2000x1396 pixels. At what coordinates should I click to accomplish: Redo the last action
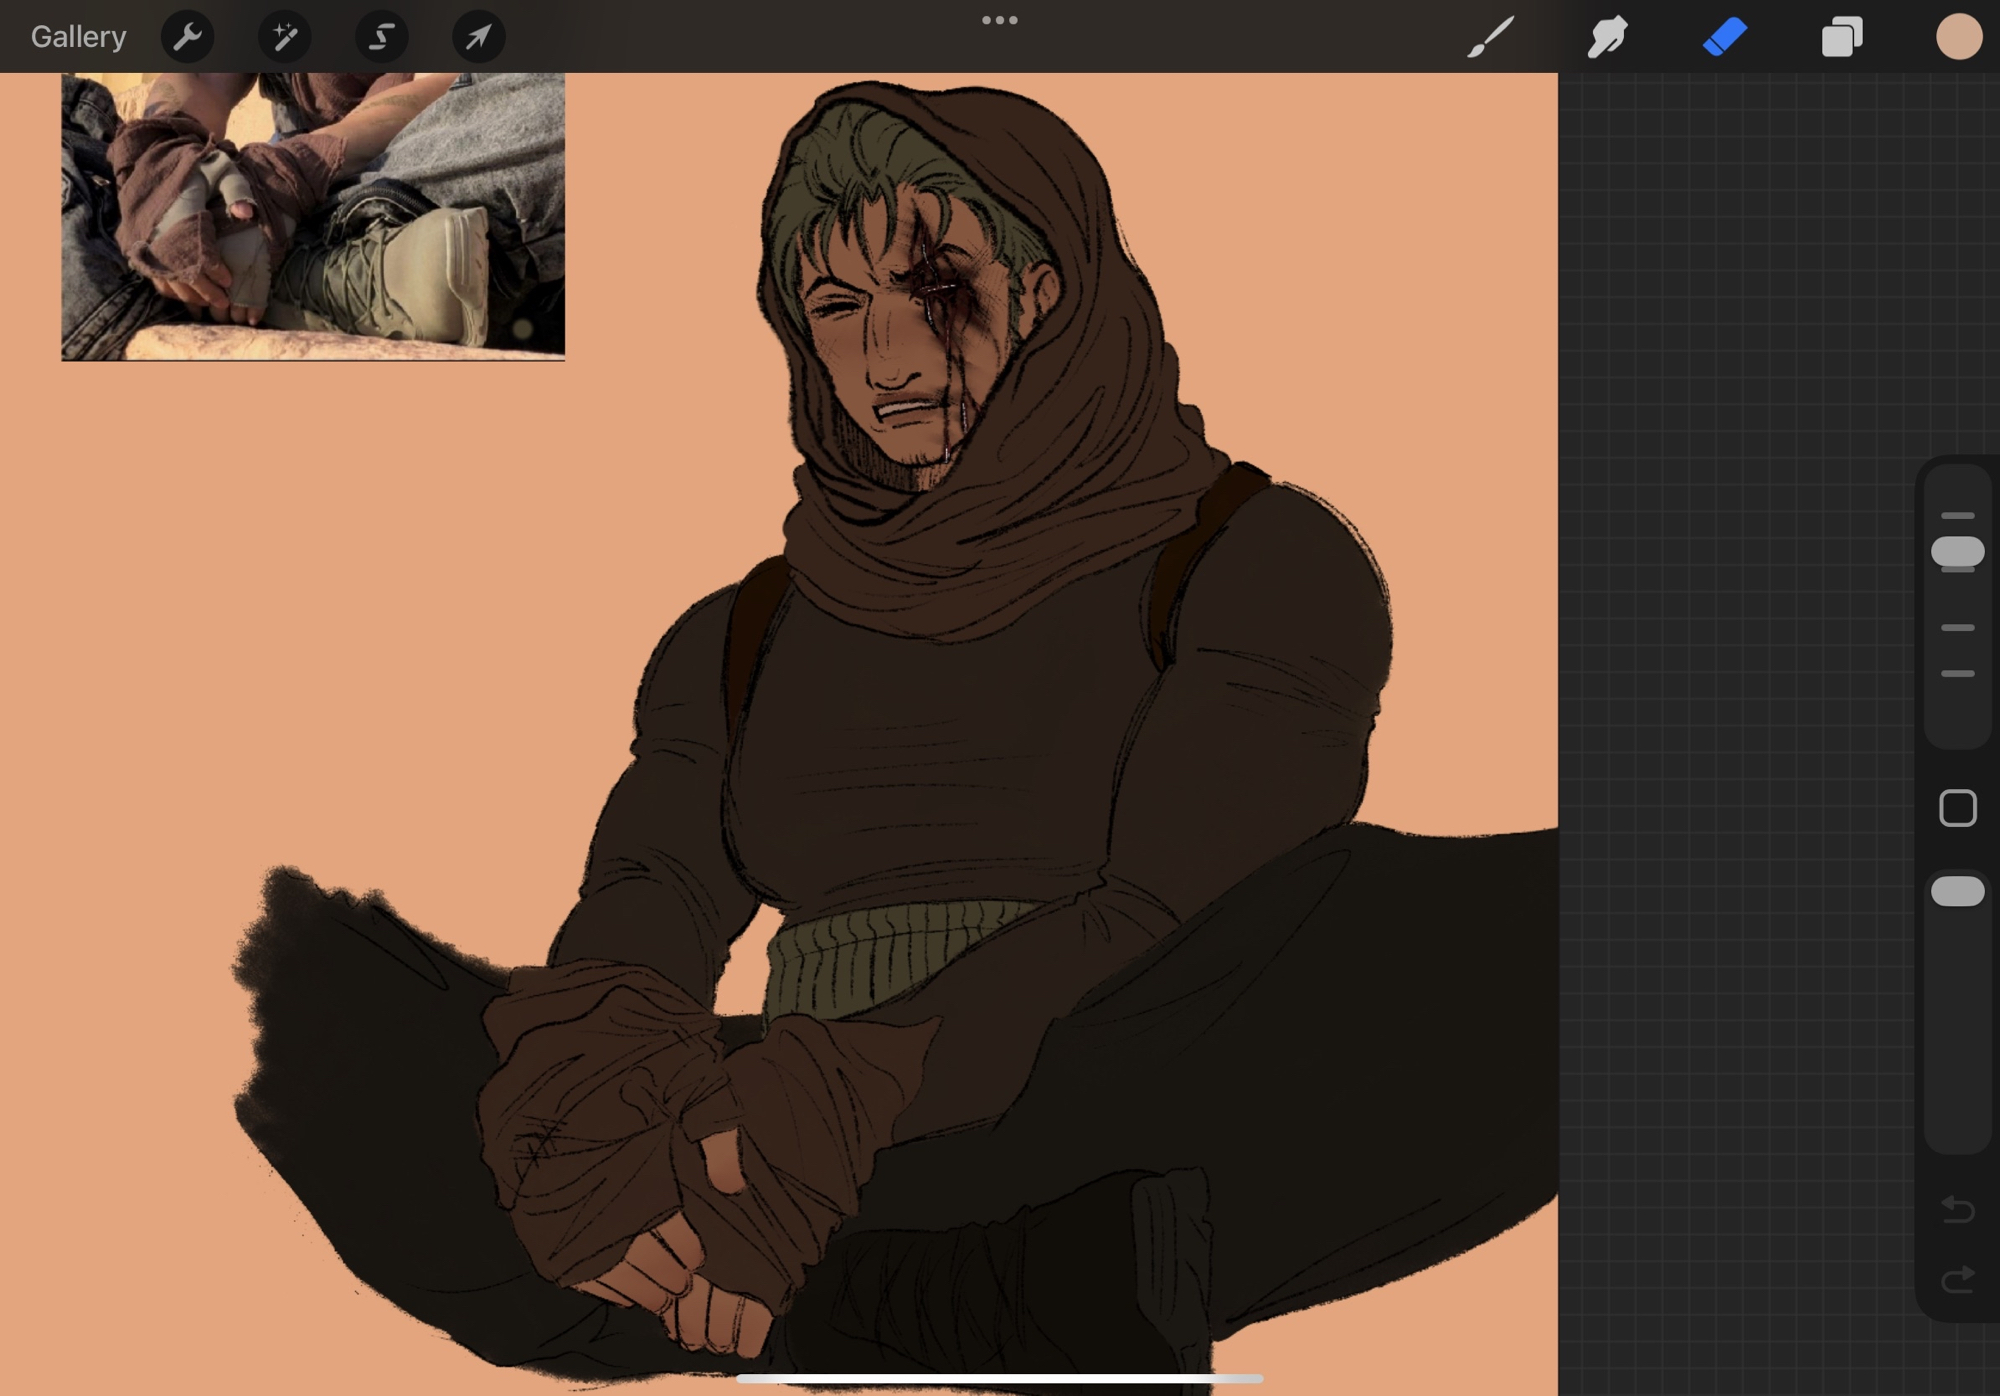[1957, 1279]
